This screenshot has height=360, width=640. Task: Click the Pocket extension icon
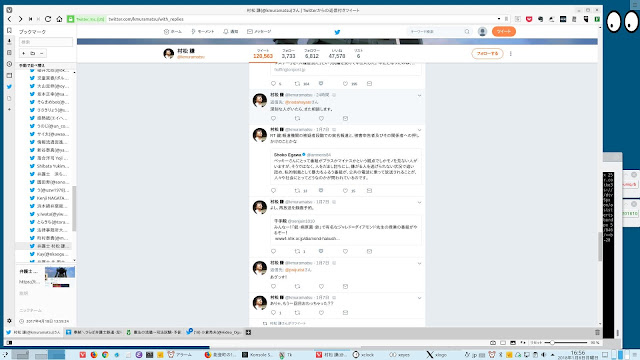point(529,19)
